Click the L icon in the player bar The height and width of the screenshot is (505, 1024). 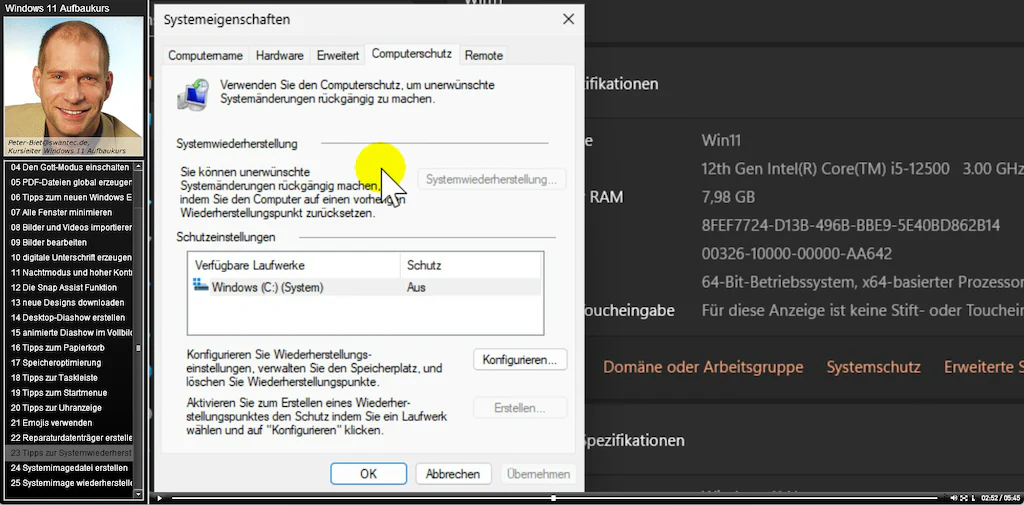973,498
